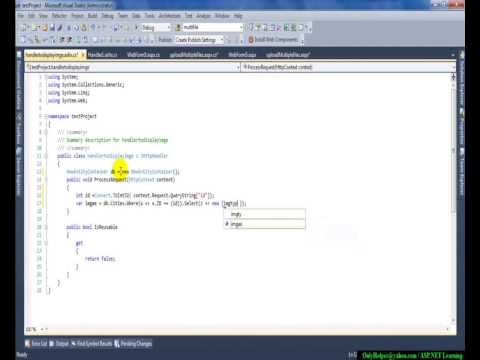Click the 'namespace testProject' text
Screen dimensions: 480x360
[72, 116]
